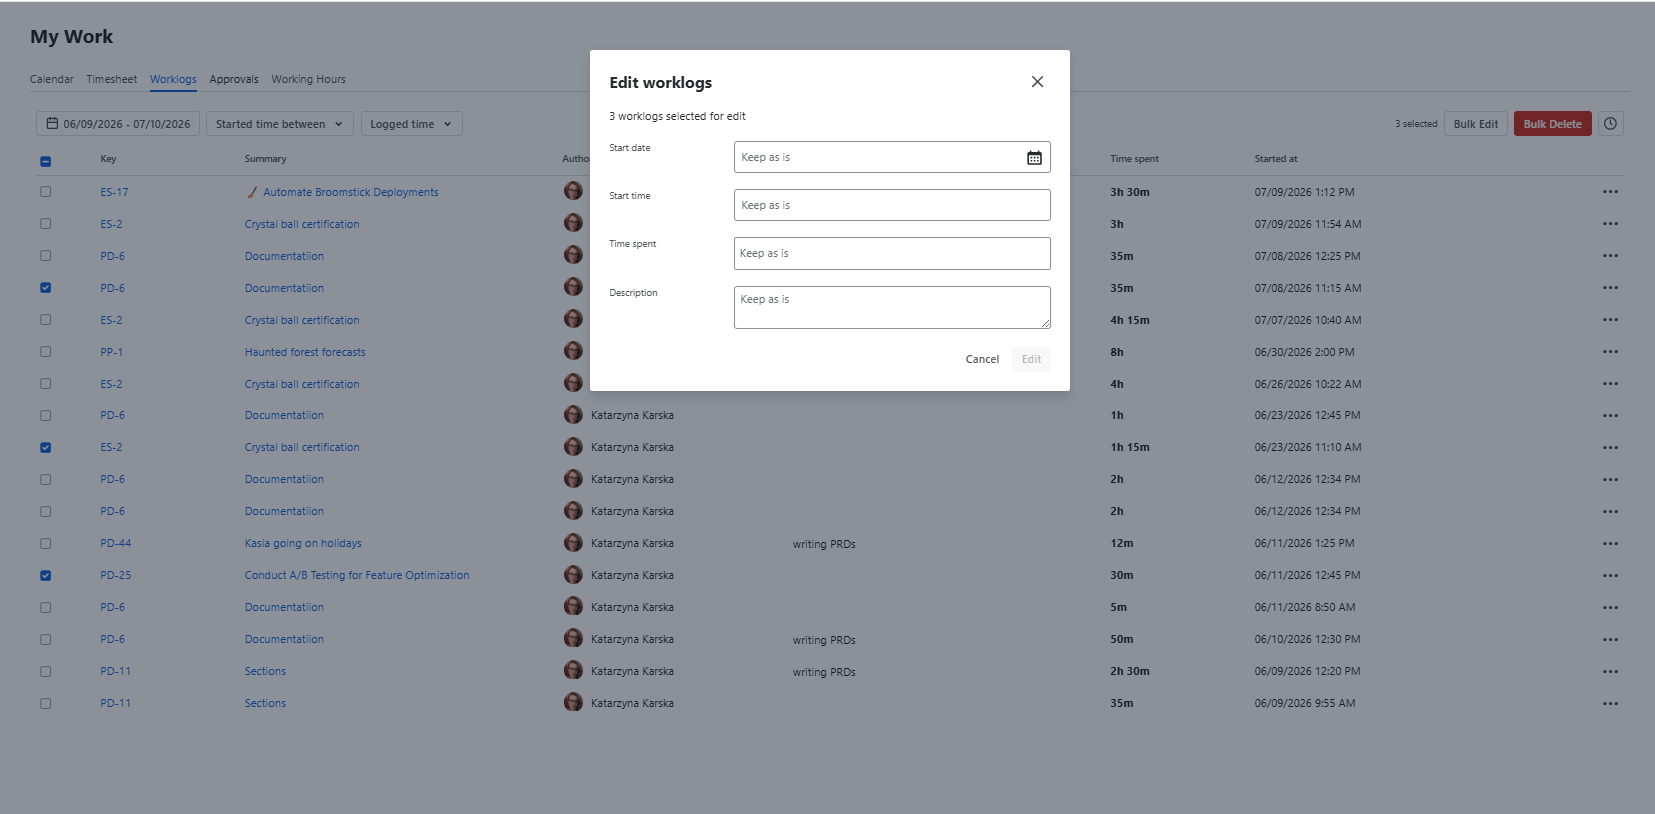Expand the Started time between dropdown
Screen dimensions: 1655x814
(x=280, y=124)
